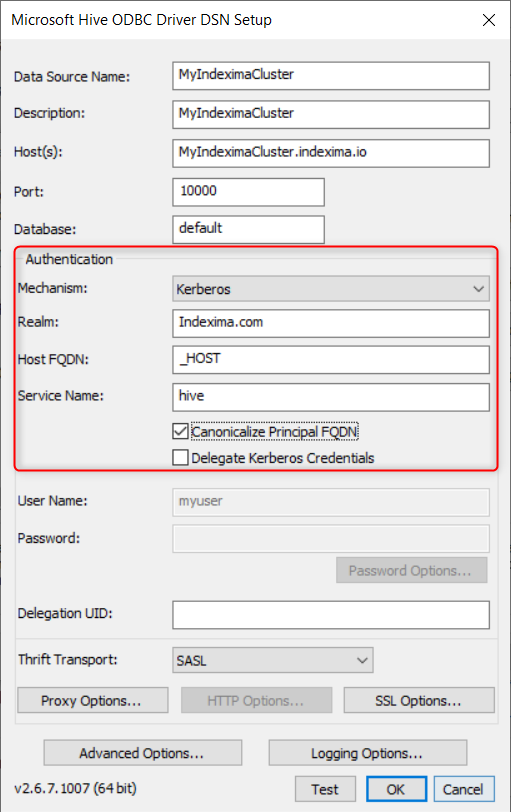
Task: Expand the Thrift Transport SASL dropdown
Action: [x=273, y=660]
